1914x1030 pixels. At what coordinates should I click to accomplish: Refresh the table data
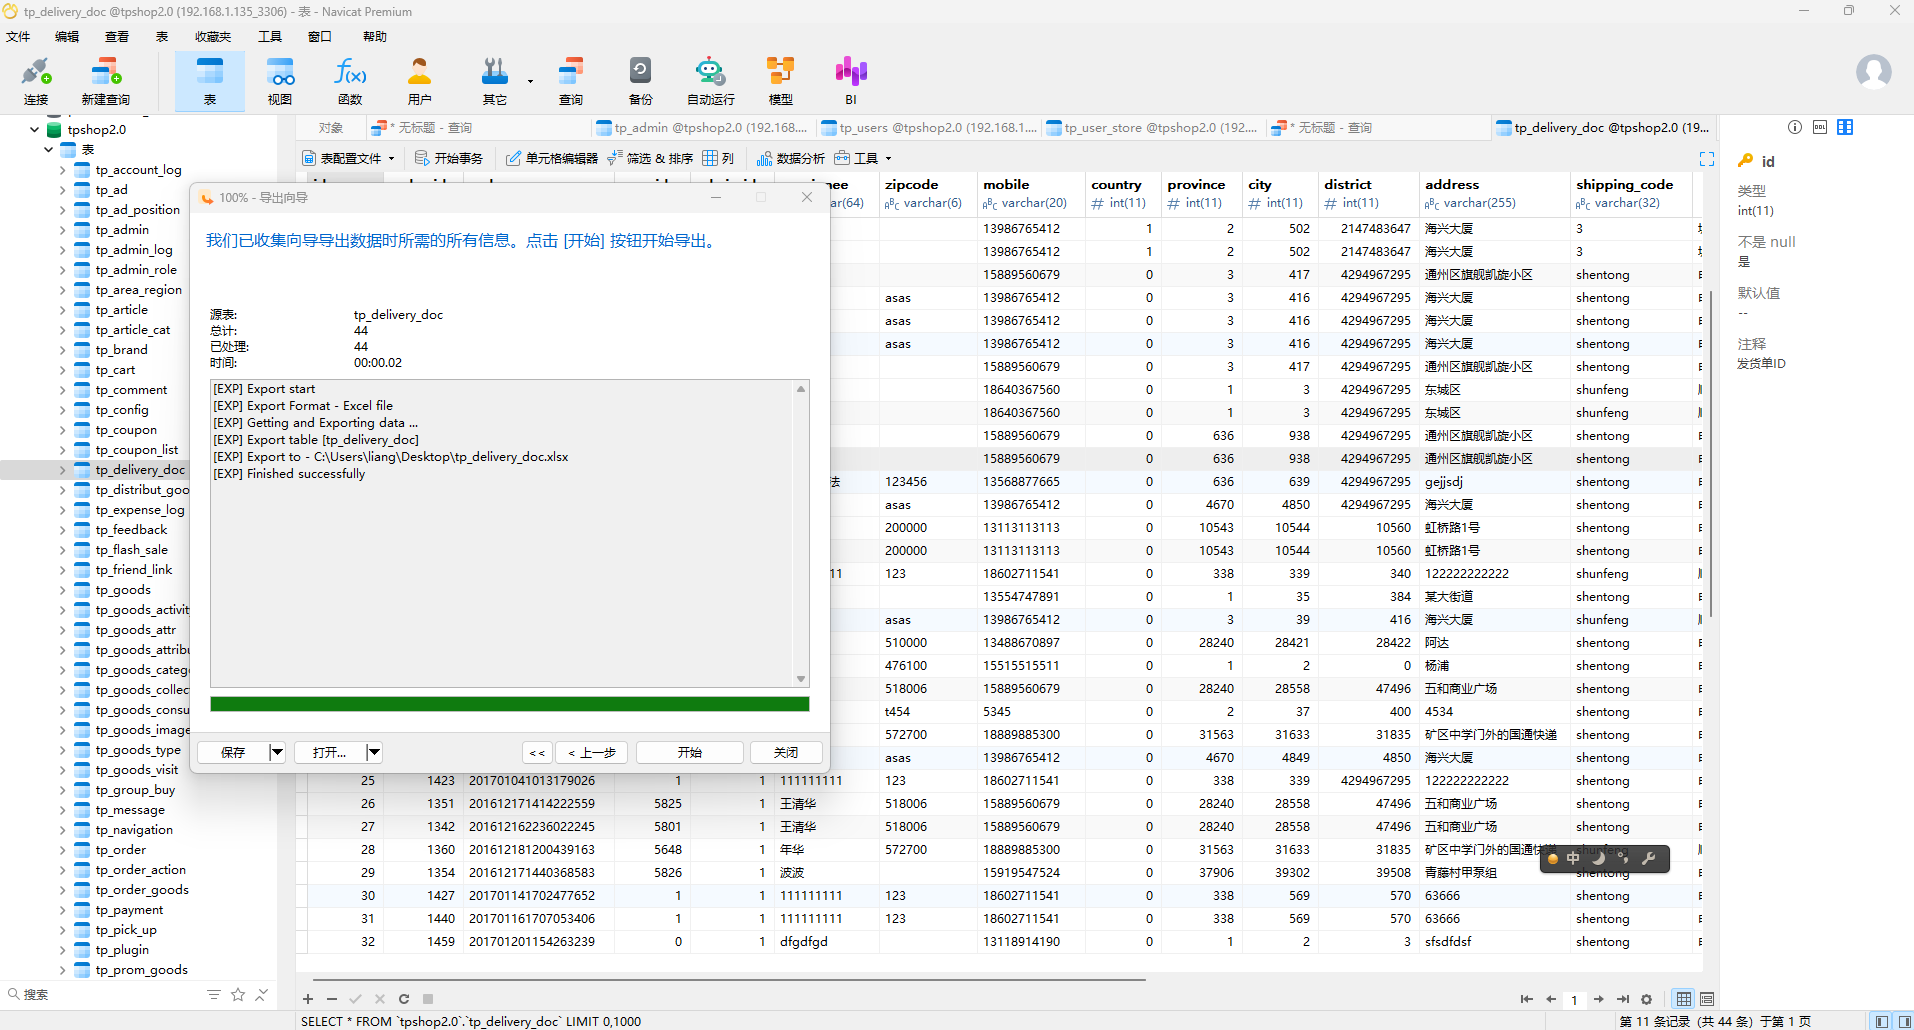click(404, 999)
